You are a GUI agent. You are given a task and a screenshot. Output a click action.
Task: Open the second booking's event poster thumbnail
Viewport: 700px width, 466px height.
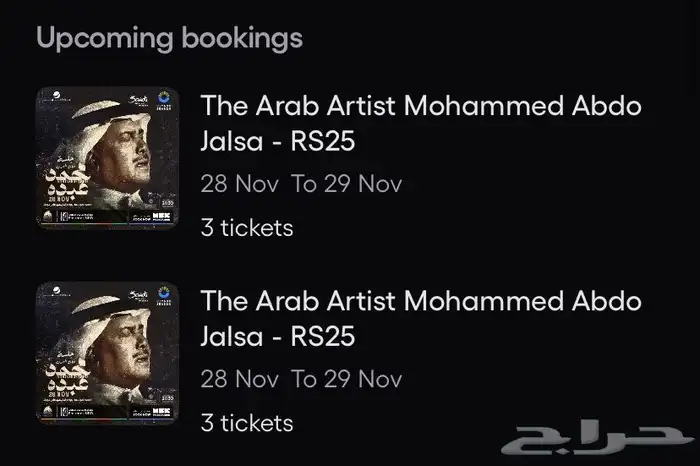point(107,353)
